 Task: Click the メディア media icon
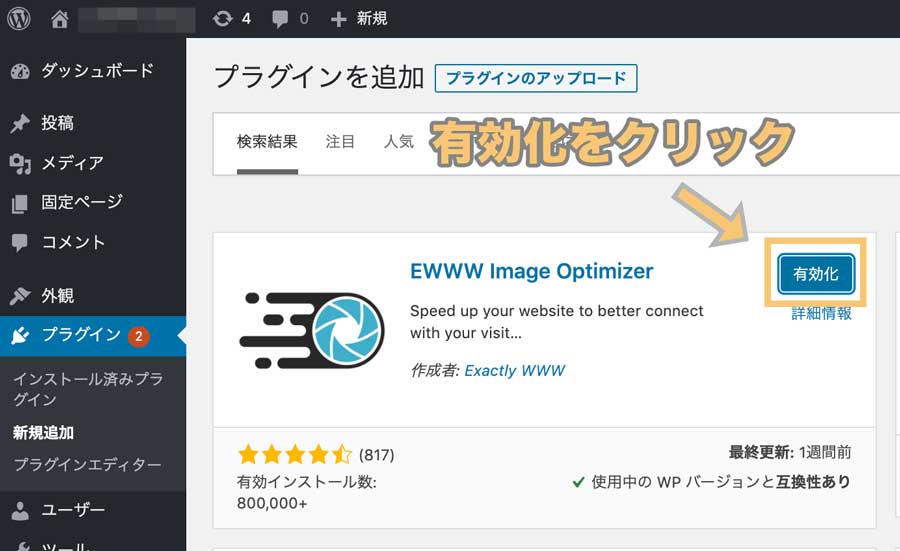pyautogui.click(x=20, y=164)
